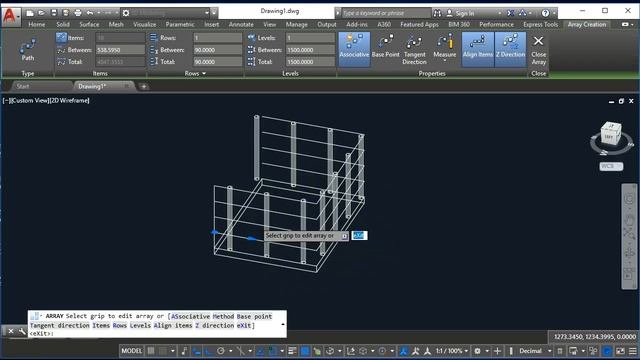
Task: Click the command line customize wrench icon
Action: coord(22,331)
